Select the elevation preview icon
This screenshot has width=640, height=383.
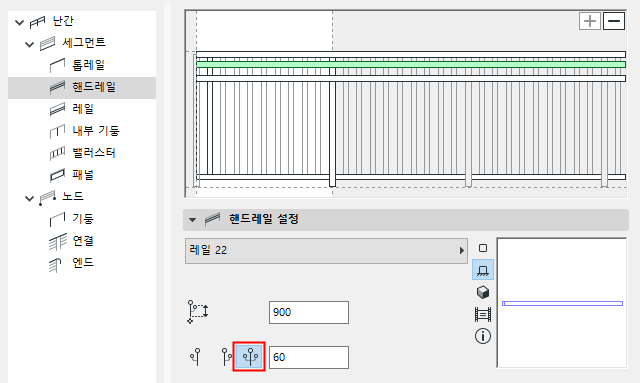pos(483,270)
